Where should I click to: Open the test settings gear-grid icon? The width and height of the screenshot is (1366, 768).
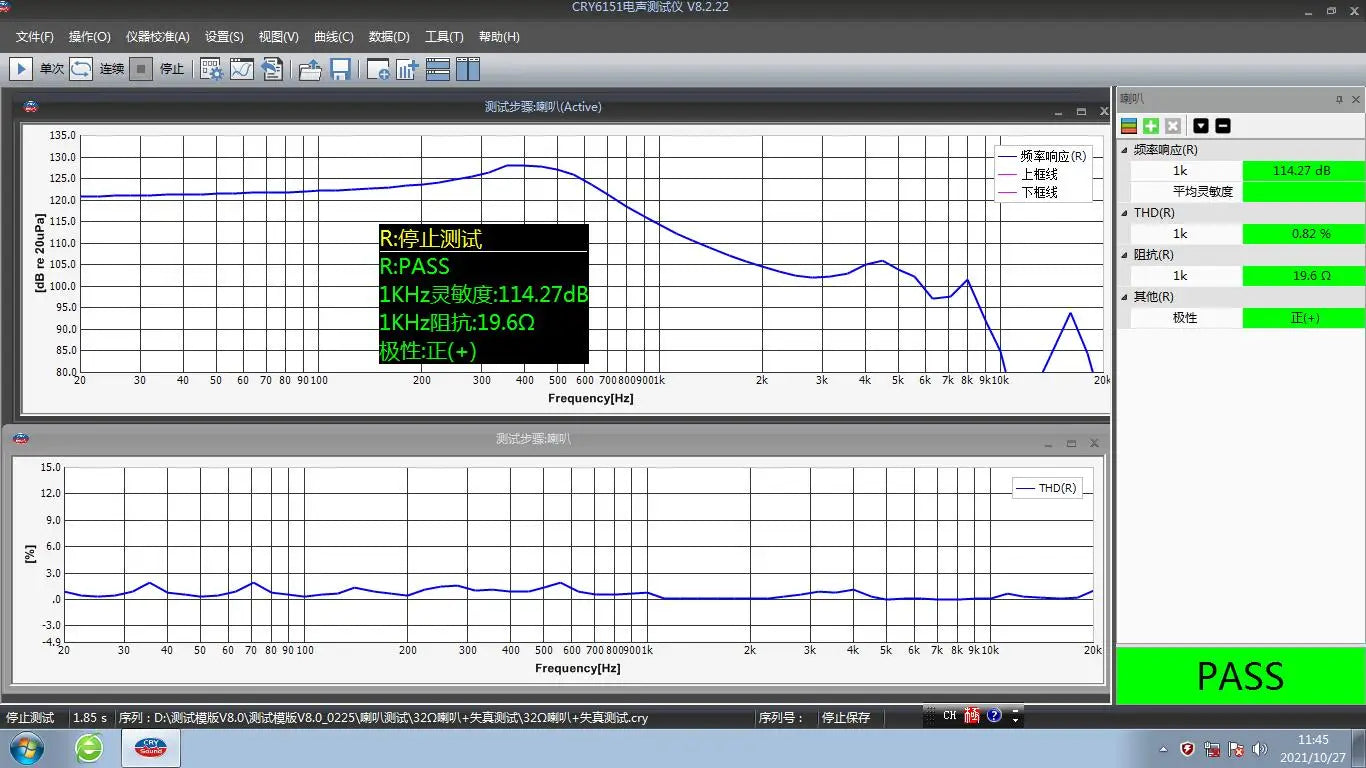(x=211, y=69)
